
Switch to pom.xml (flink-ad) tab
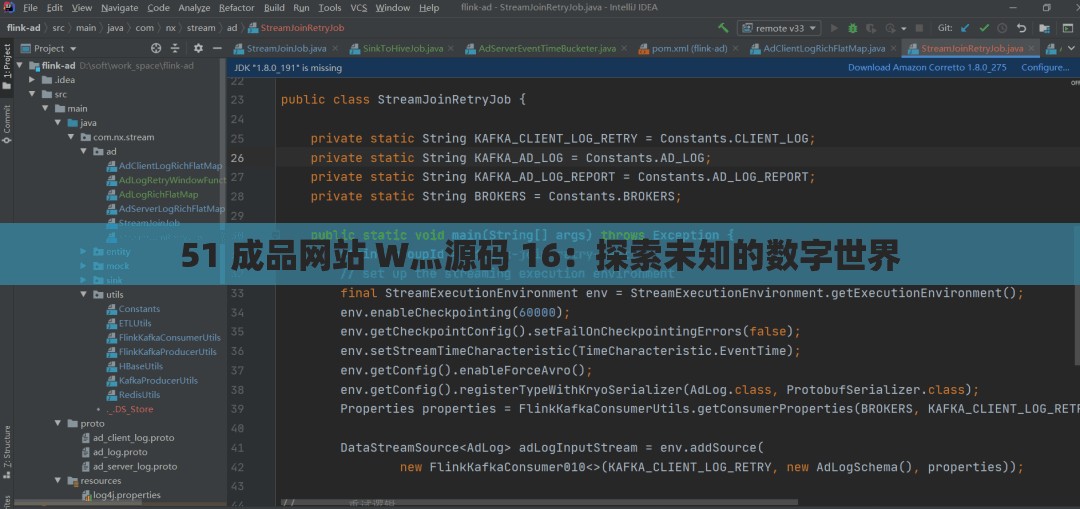(x=689, y=48)
